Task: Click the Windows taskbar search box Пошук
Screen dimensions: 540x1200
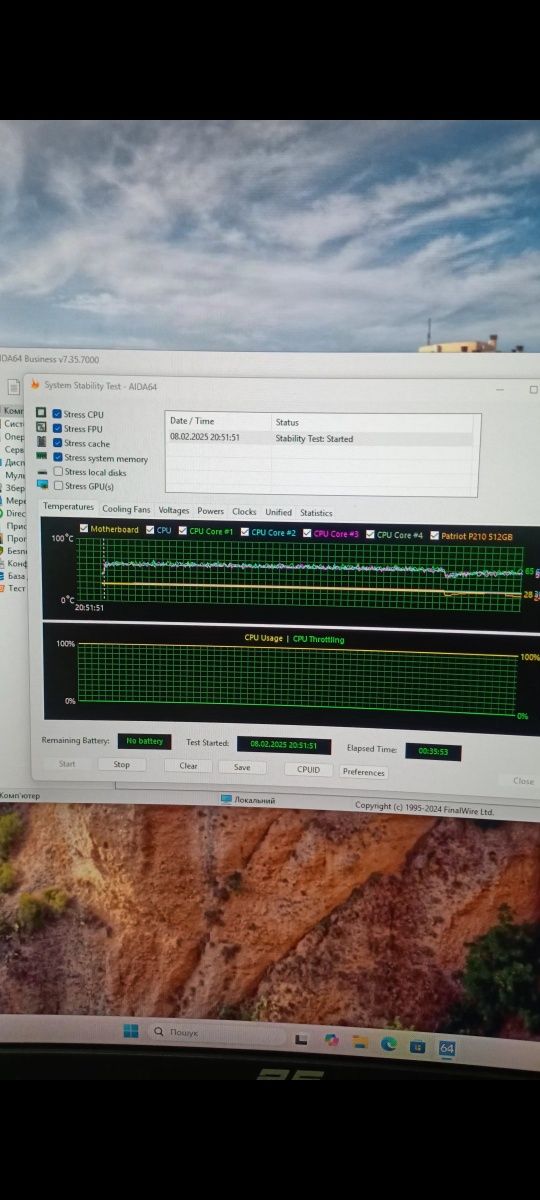Action: coord(215,1032)
